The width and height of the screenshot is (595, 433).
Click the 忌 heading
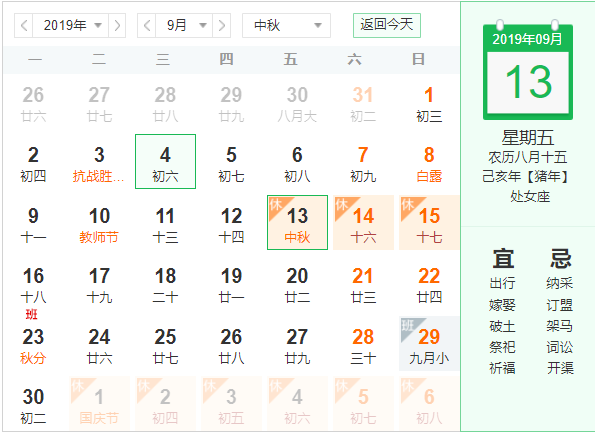(x=561, y=258)
